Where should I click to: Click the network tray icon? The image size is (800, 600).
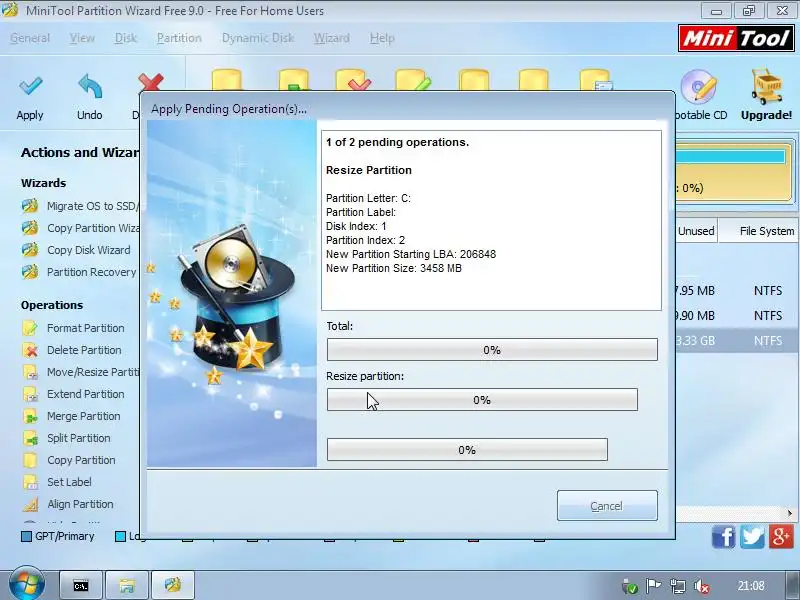678,587
